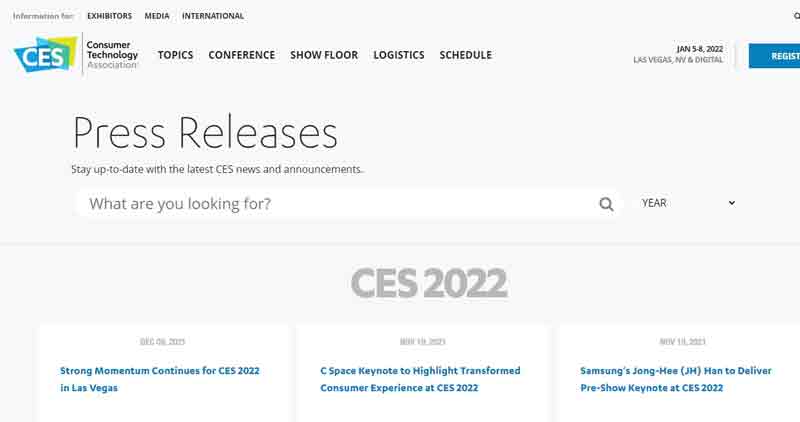This screenshot has height=422, width=800.
Task: Follow the Exhibitors link in top bar
Action: coord(109,16)
